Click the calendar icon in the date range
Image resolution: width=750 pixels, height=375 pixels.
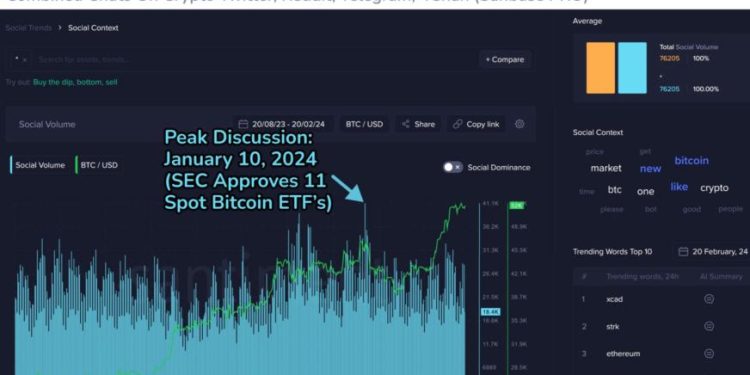[x=243, y=124]
